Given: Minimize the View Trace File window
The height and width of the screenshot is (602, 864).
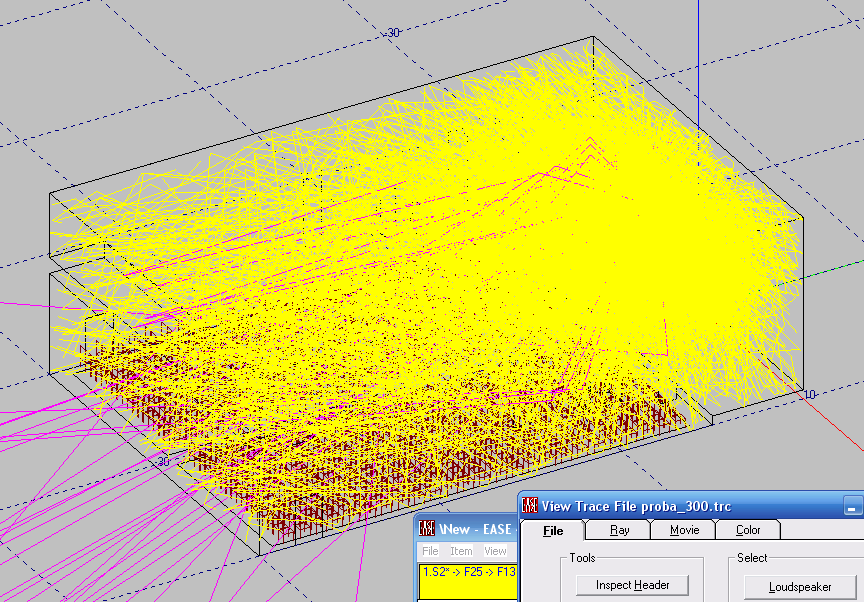Looking at the screenshot, I should point(851,506).
